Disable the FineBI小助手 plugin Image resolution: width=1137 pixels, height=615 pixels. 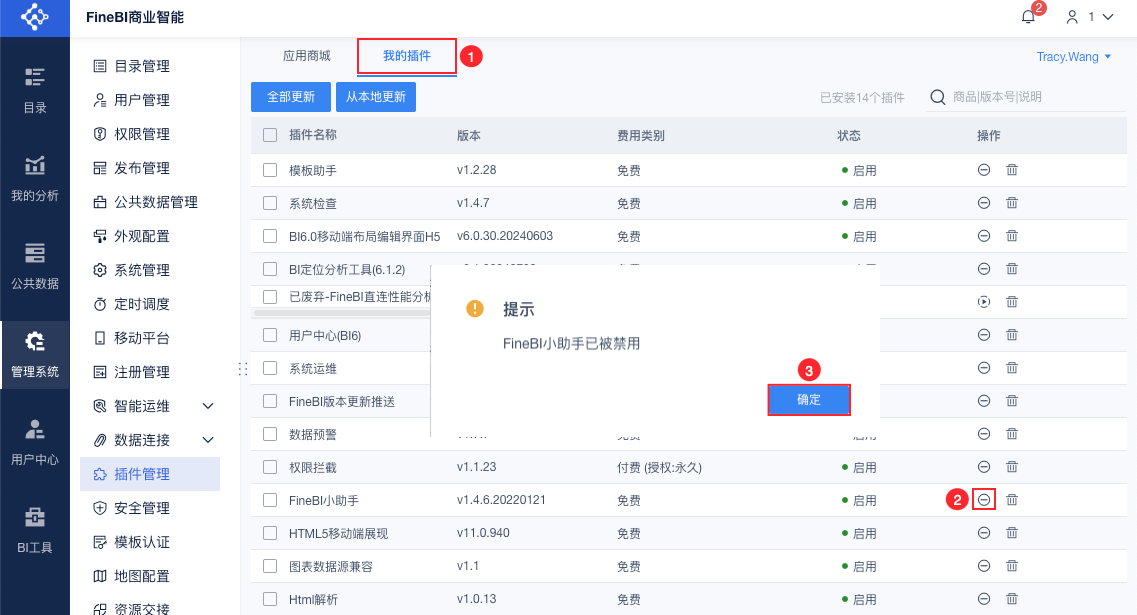[984, 499]
